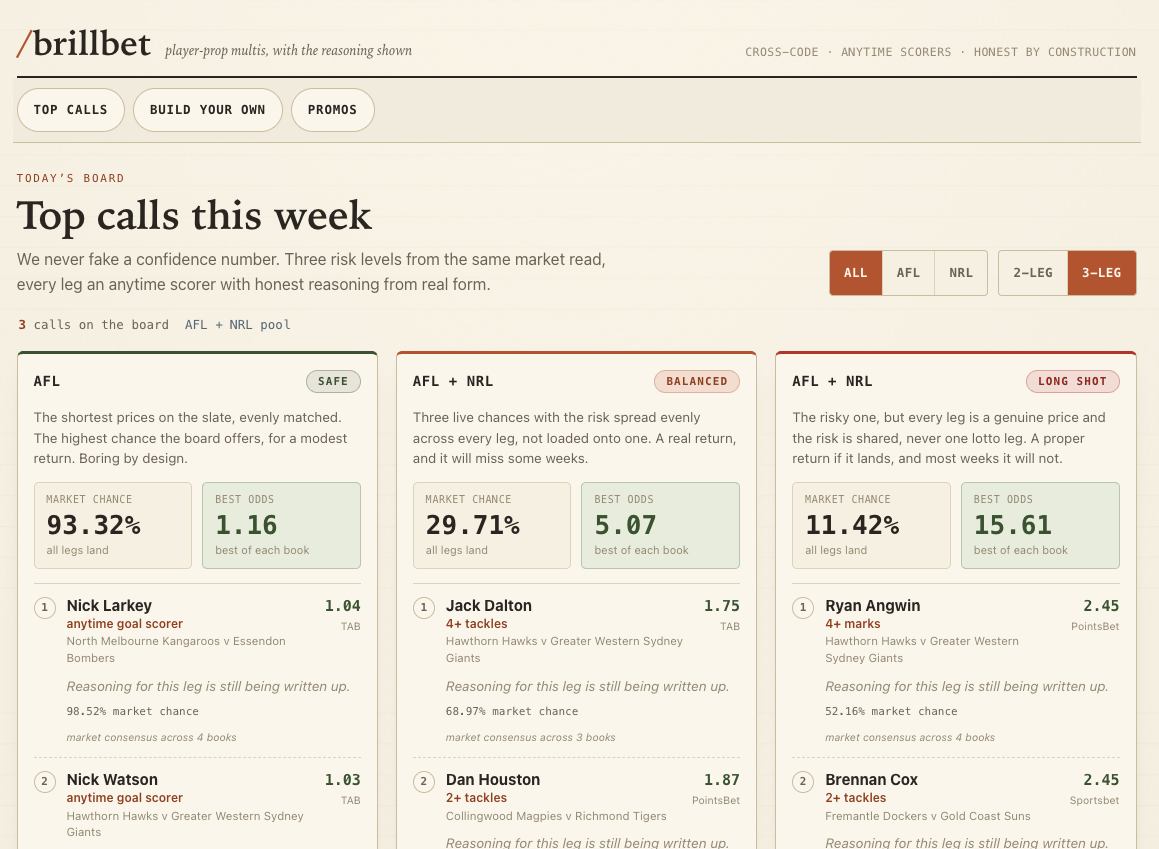Click 'market consensus across 3 books' note
Viewport: 1159px width, 849px height.
530,737
